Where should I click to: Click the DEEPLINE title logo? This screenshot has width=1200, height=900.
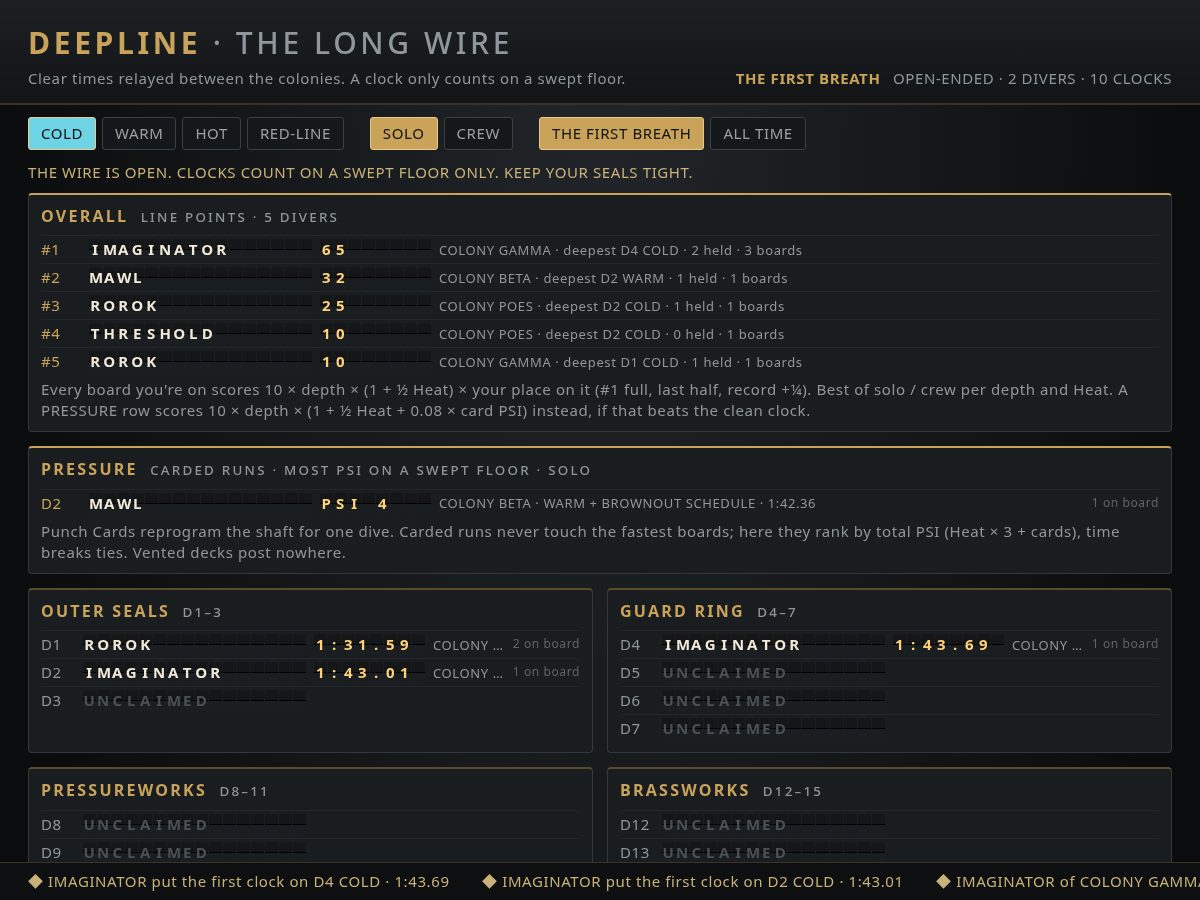114,43
